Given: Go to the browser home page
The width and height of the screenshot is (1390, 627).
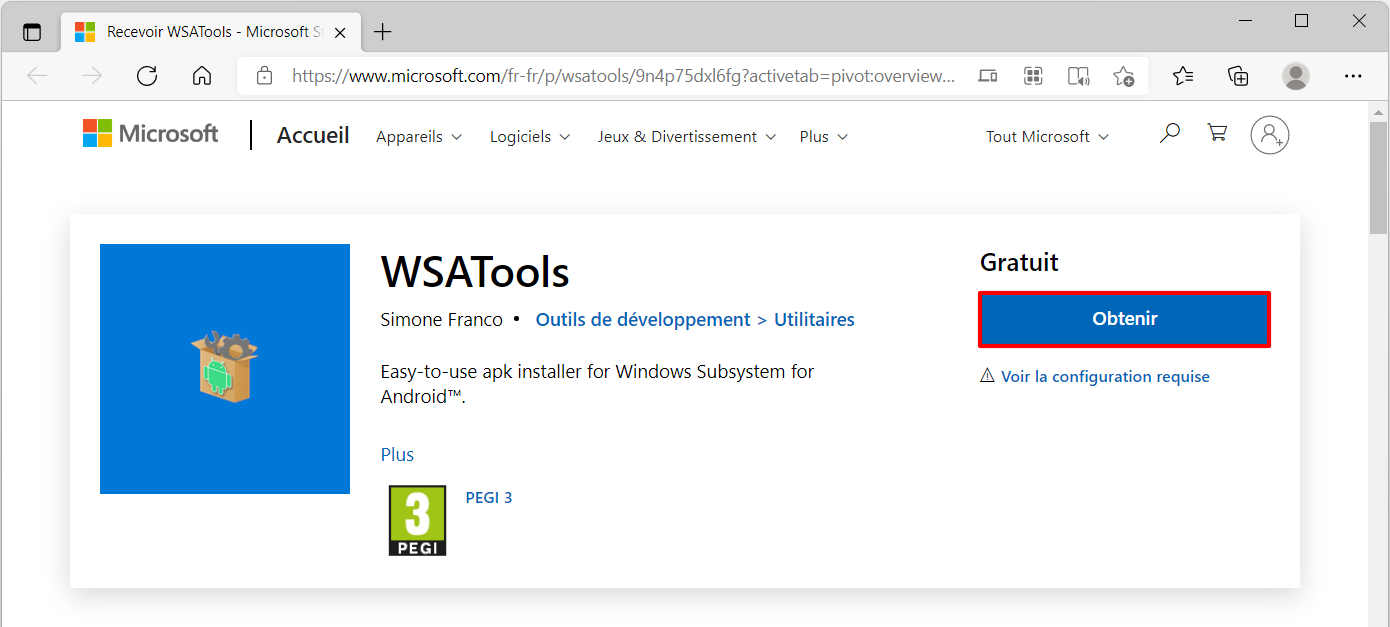Looking at the screenshot, I should [x=202, y=76].
